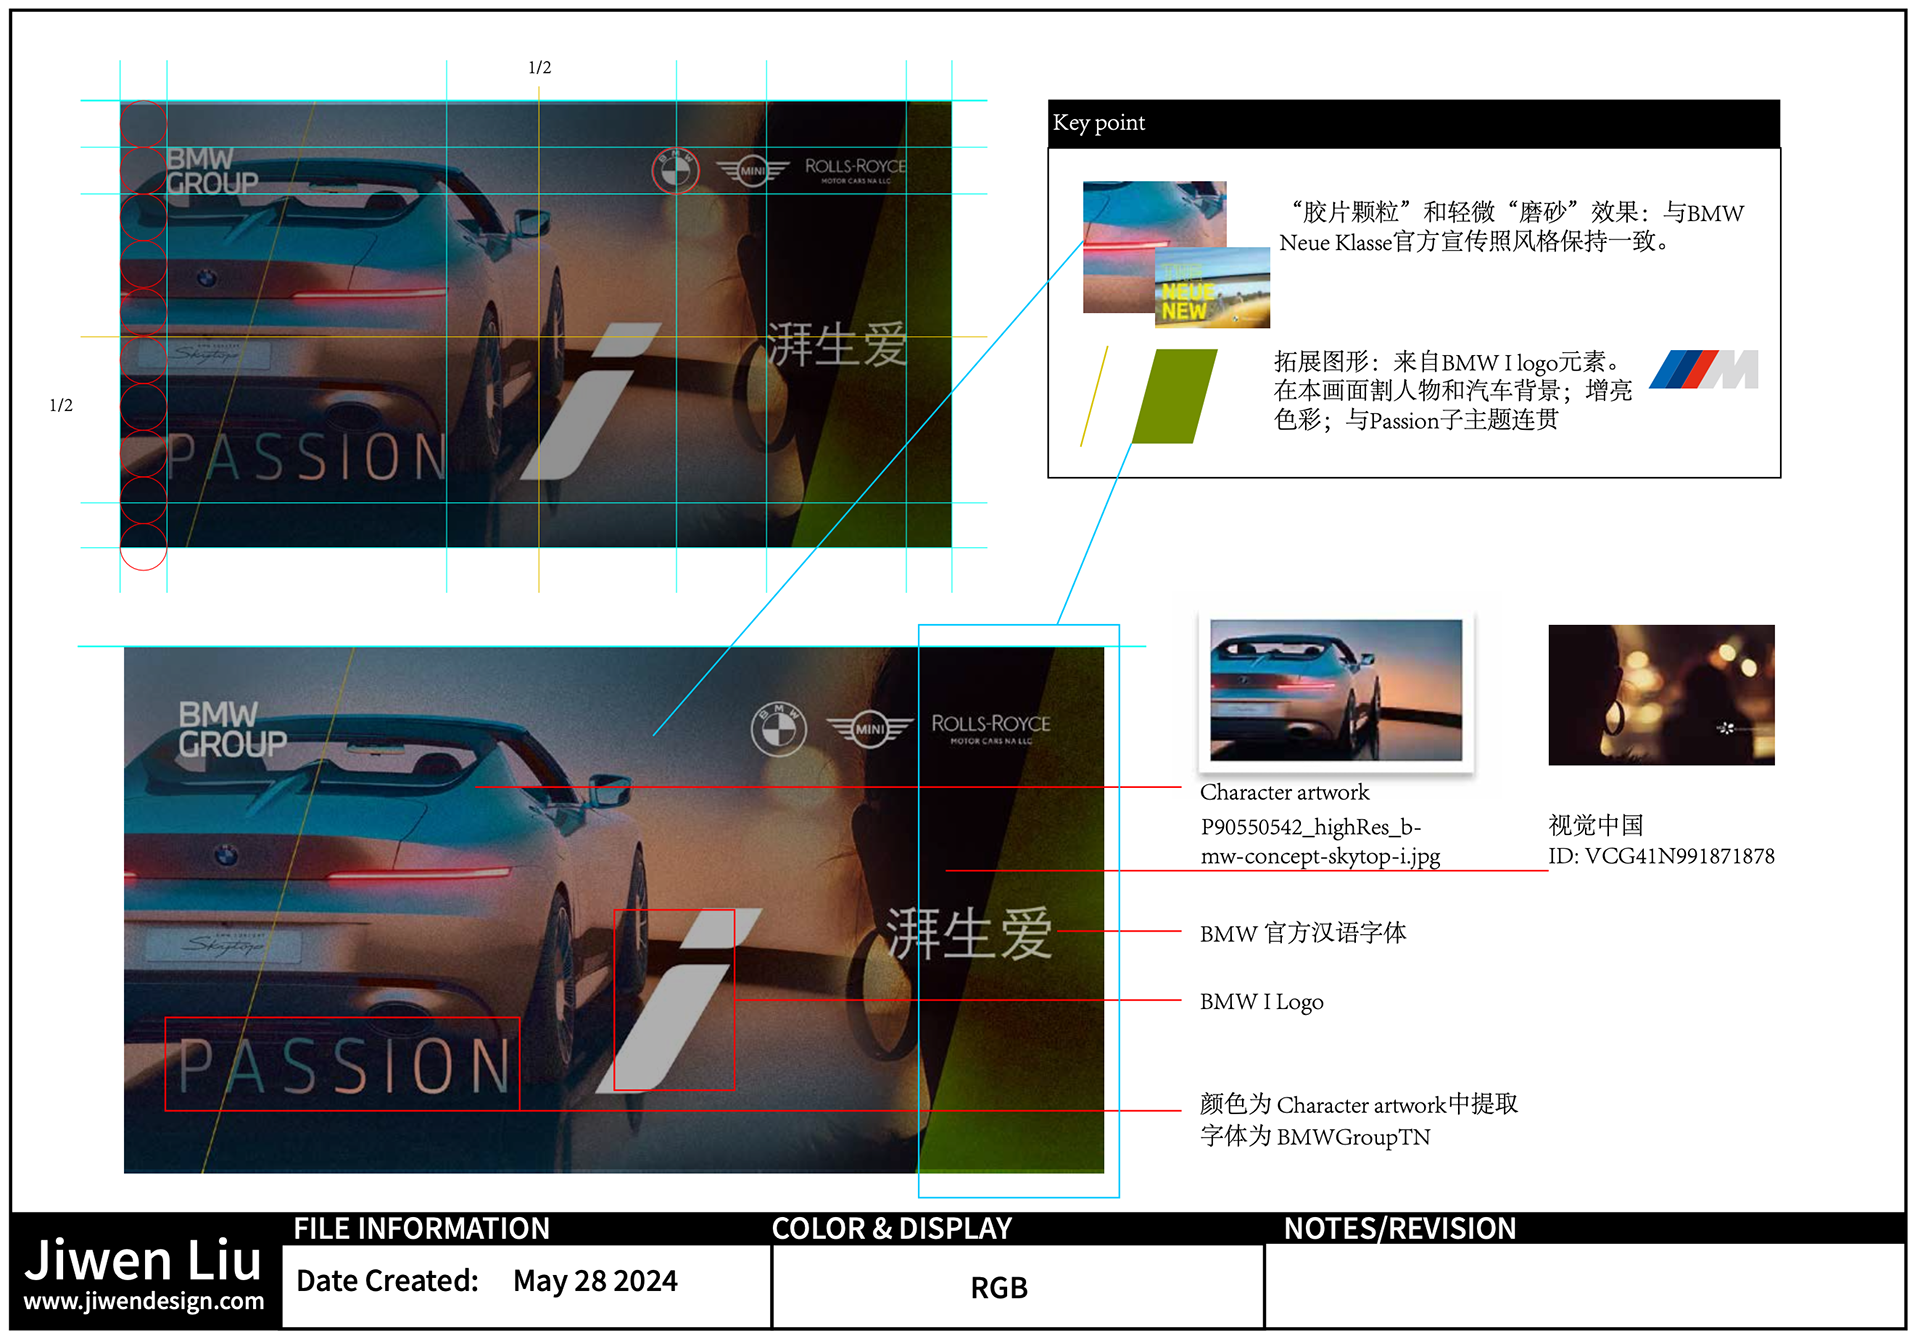This screenshot has width=1920, height=1341.
Task: Click the PASSION text in lower artwork
Action: tap(343, 1066)
